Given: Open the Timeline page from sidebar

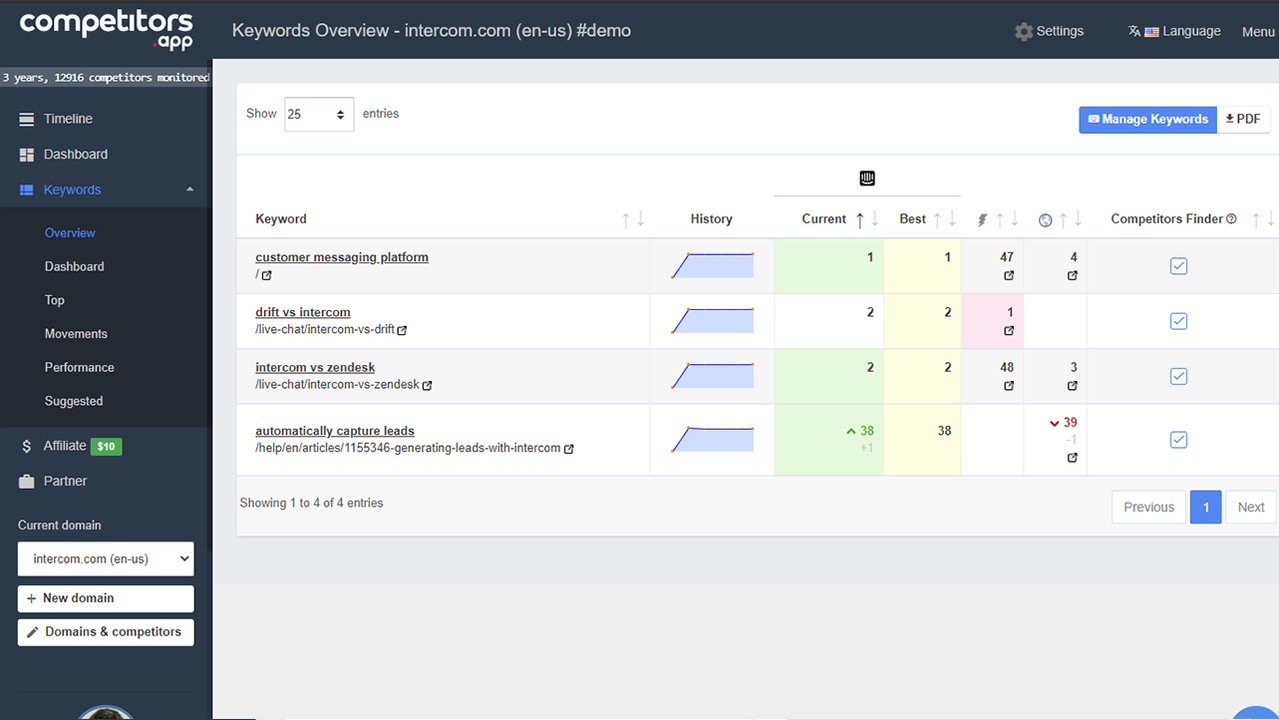Looking at the screenshot, I should (x=68, y=119).
